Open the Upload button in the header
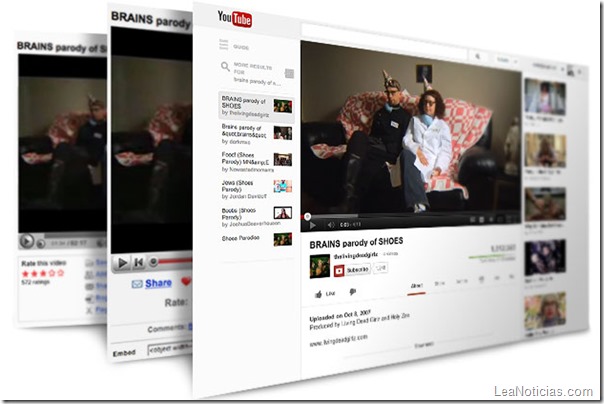Viewport: 604px width, 404px height. 503,60
